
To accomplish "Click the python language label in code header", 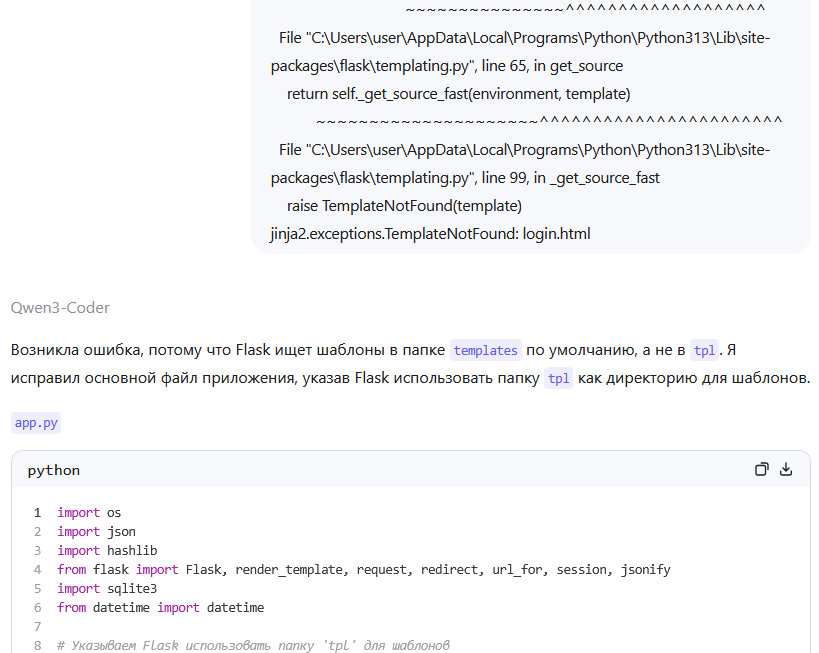I will coord(54,470).
